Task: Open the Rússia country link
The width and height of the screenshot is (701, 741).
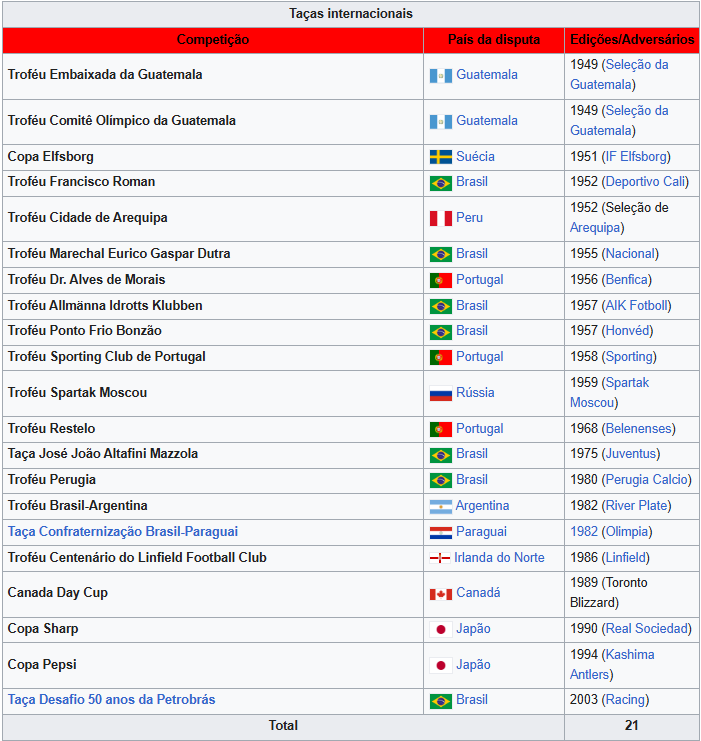Action: click(475, 392)
